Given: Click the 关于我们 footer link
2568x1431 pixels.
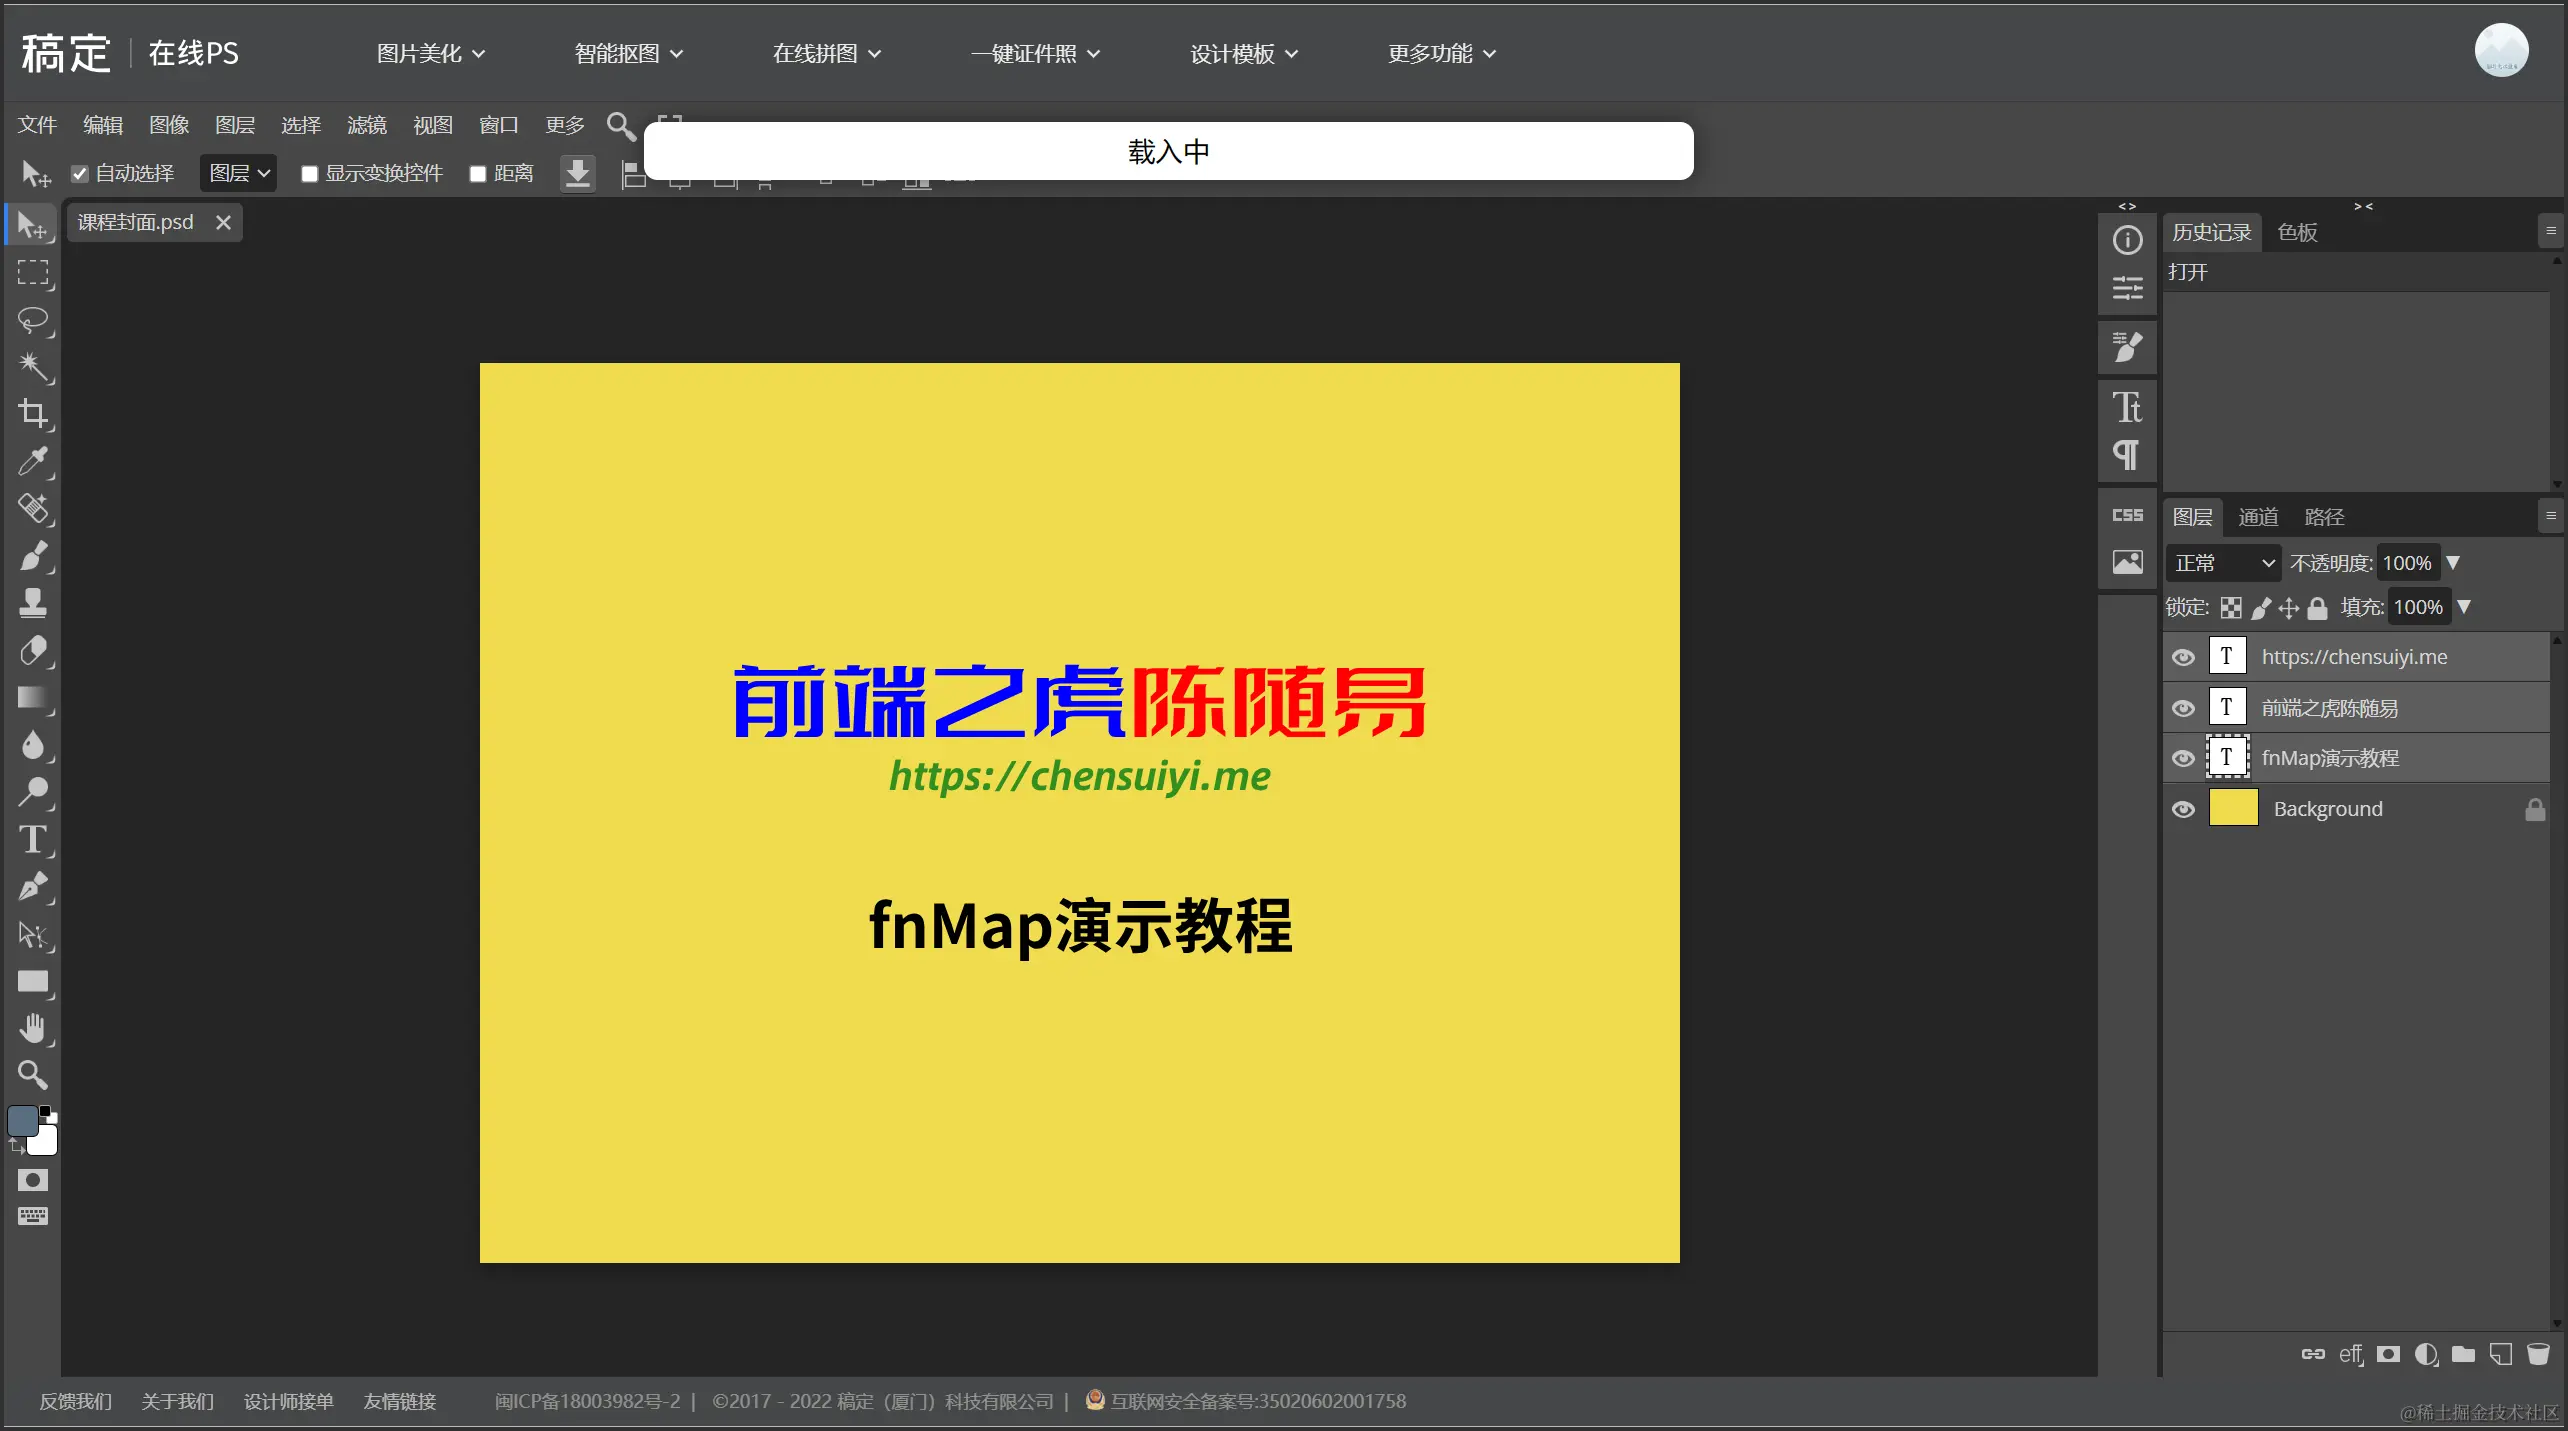Looking at the screenshot, I should [177, 1401].
